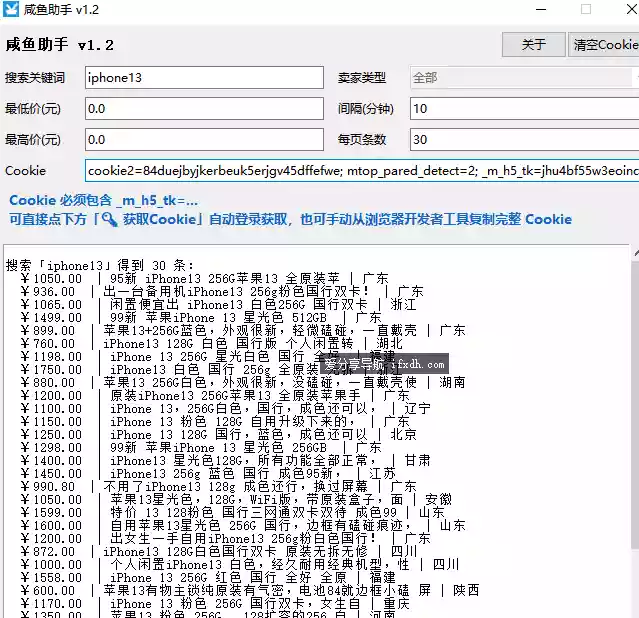Click the 最高价(元) input field
Viewport: 639px width, 618px height.
point(204,139)
